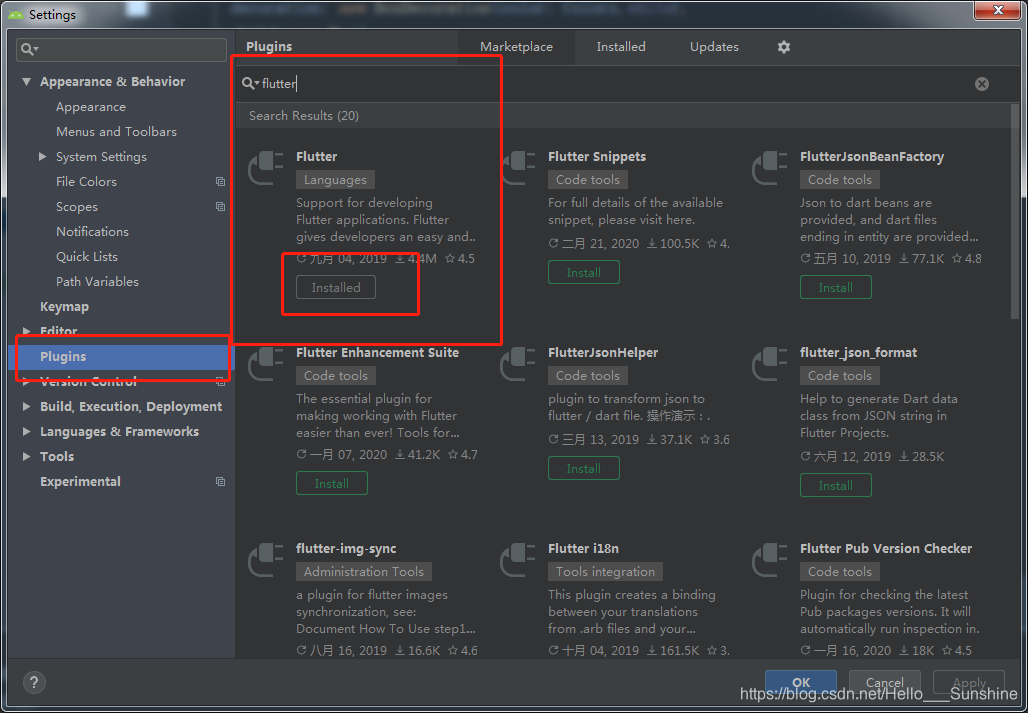Select Keymap in the settings tree
The image size is (1028, 713).
tap(64, 306)
